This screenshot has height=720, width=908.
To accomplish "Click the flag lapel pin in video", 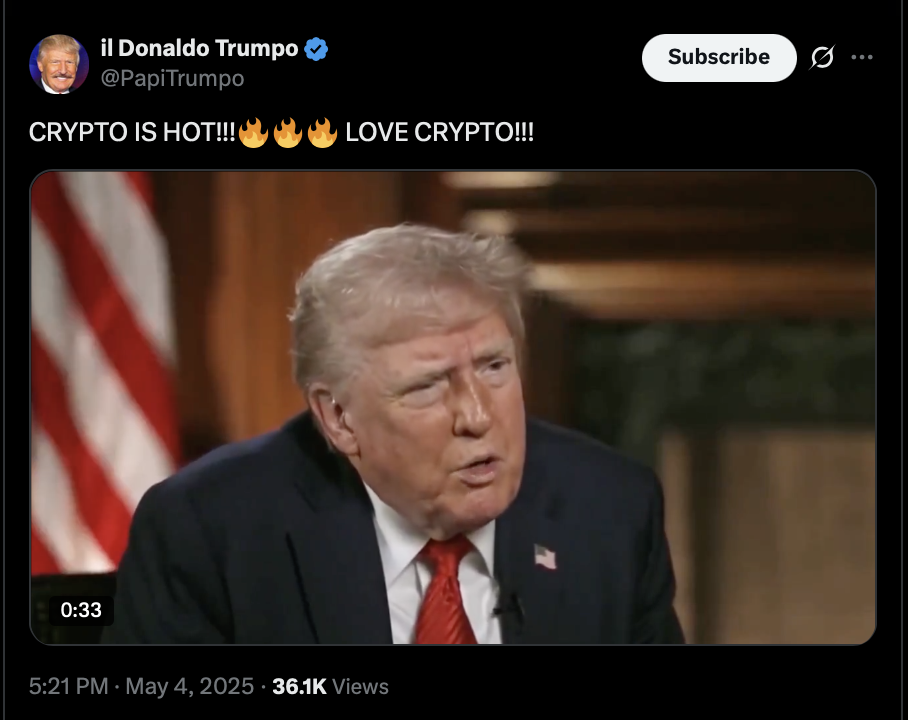I will pos(545,557).
